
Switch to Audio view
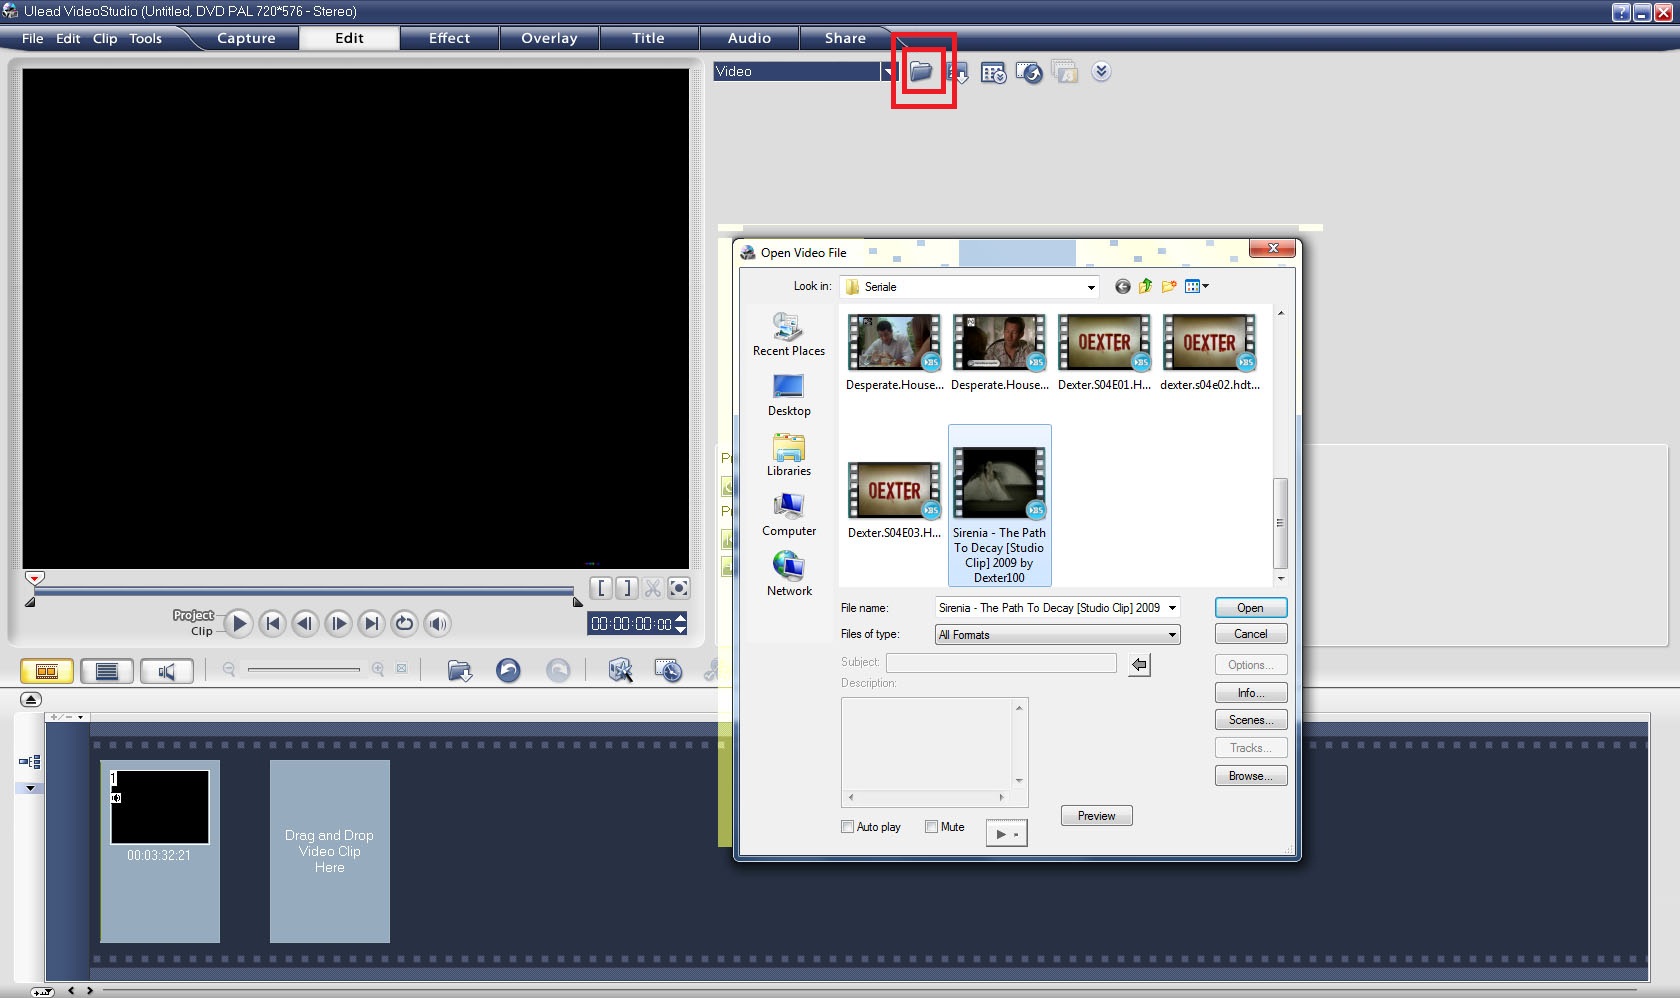coord(166,671)
